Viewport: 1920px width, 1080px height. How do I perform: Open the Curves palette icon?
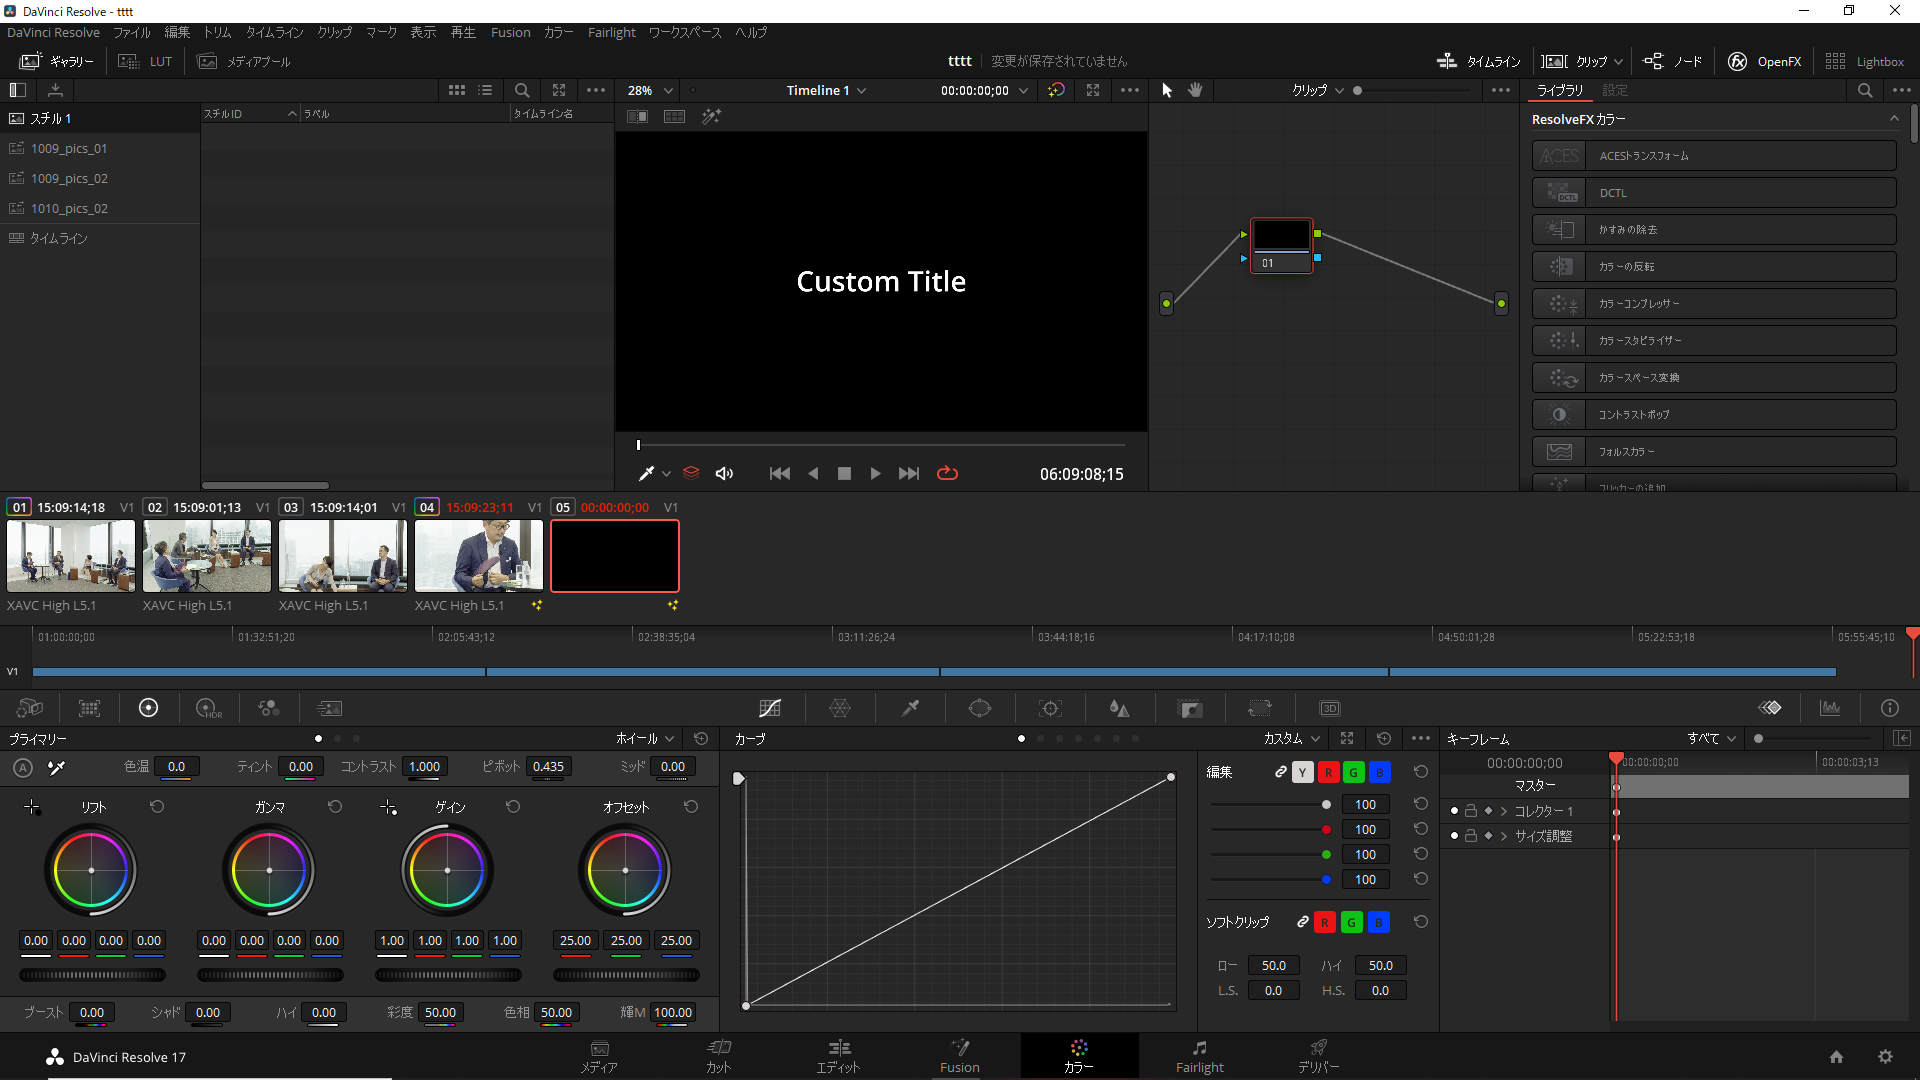(x=770, y=708)
